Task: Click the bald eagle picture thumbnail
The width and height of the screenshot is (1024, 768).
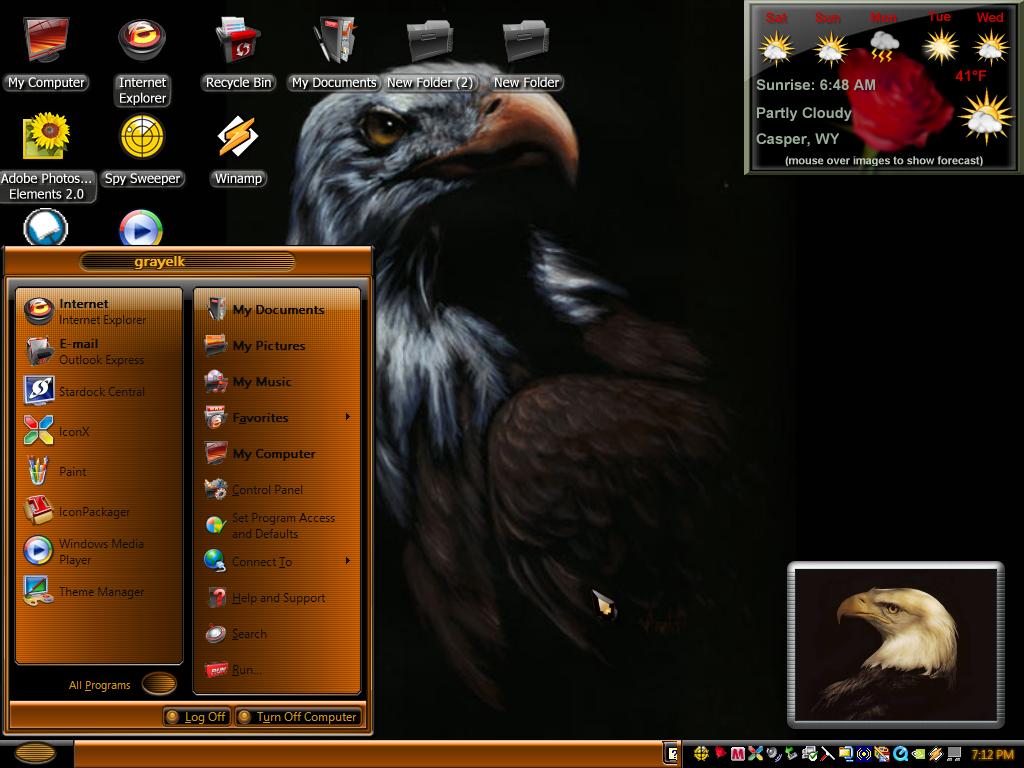Action: point(895,644)
